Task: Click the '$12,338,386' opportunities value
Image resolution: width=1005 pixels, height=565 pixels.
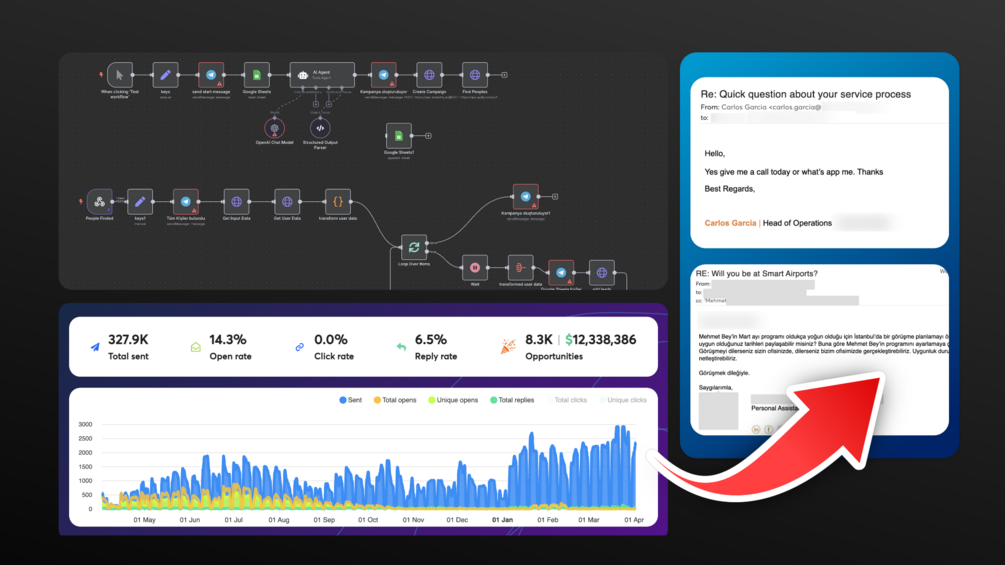Action: 601,340
